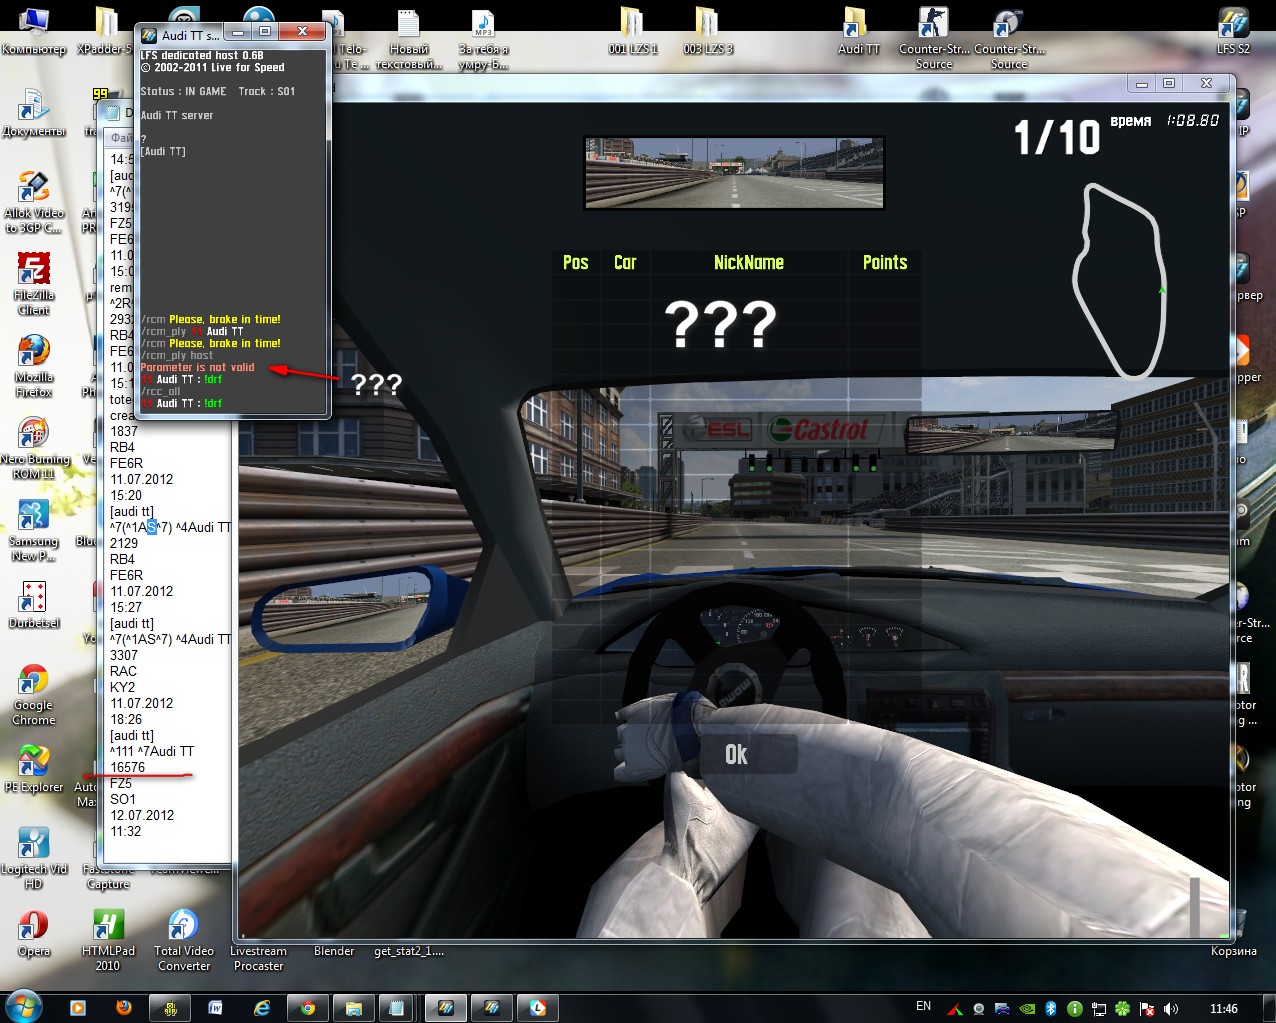
Task: Open the 001 LZS 1 folder
Action: [x=633, y=31]
